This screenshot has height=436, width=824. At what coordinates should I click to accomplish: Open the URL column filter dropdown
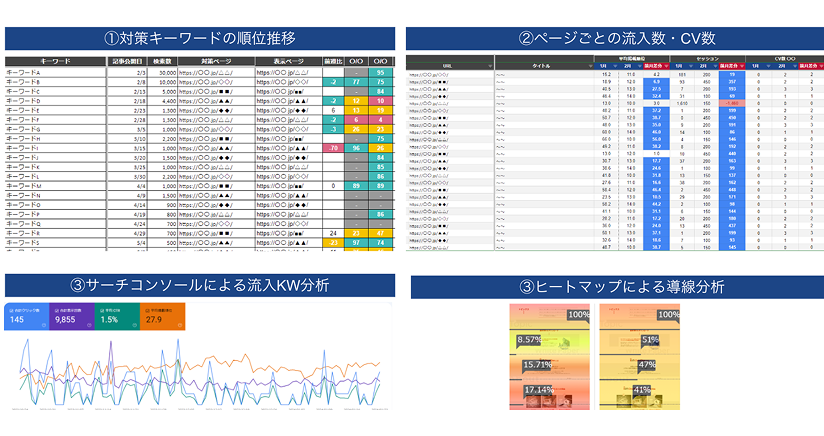coord(491,67)
